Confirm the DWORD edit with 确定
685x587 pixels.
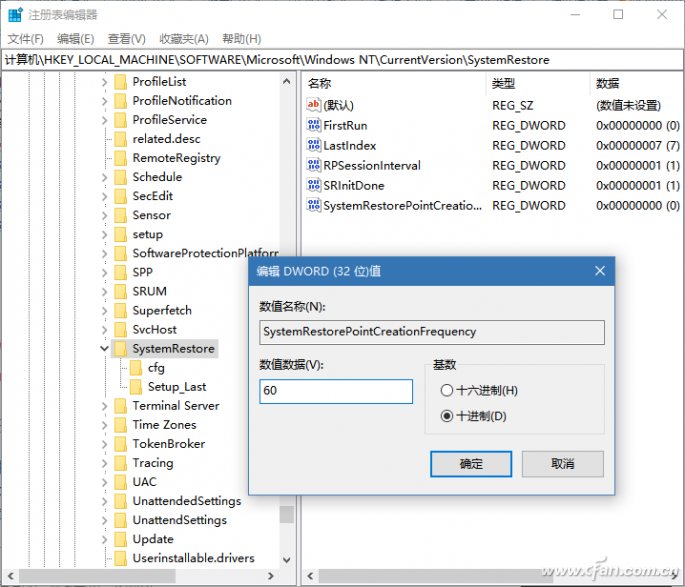pos(471,464)
